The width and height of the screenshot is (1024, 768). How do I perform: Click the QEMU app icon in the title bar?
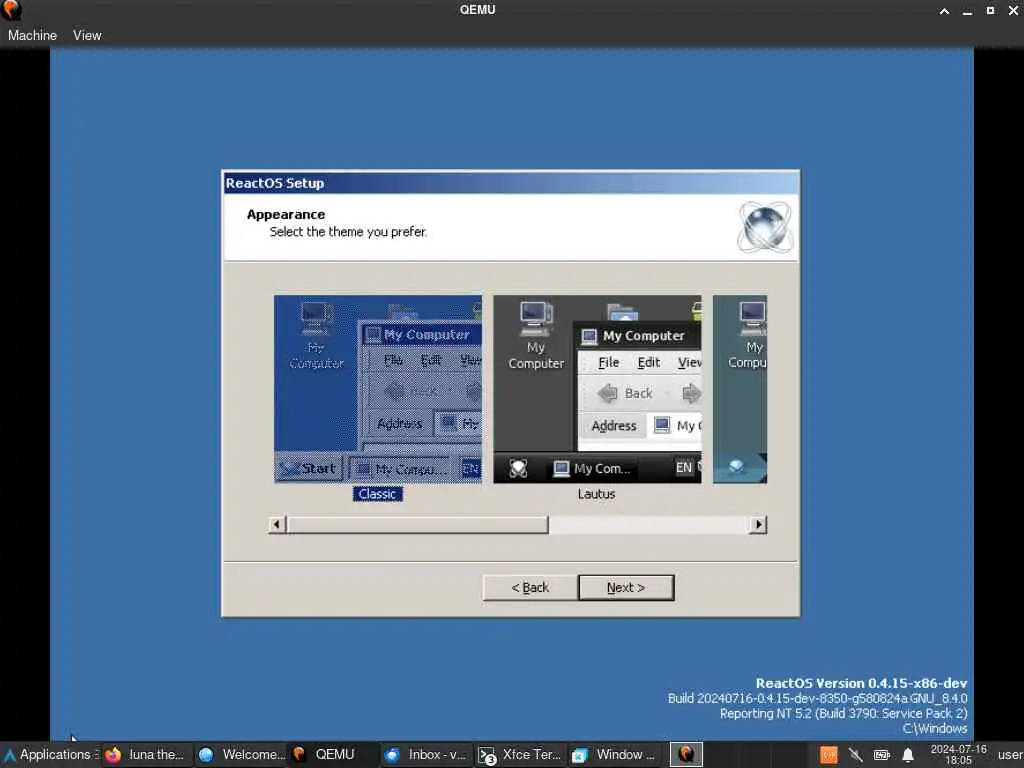click(12, 10)
